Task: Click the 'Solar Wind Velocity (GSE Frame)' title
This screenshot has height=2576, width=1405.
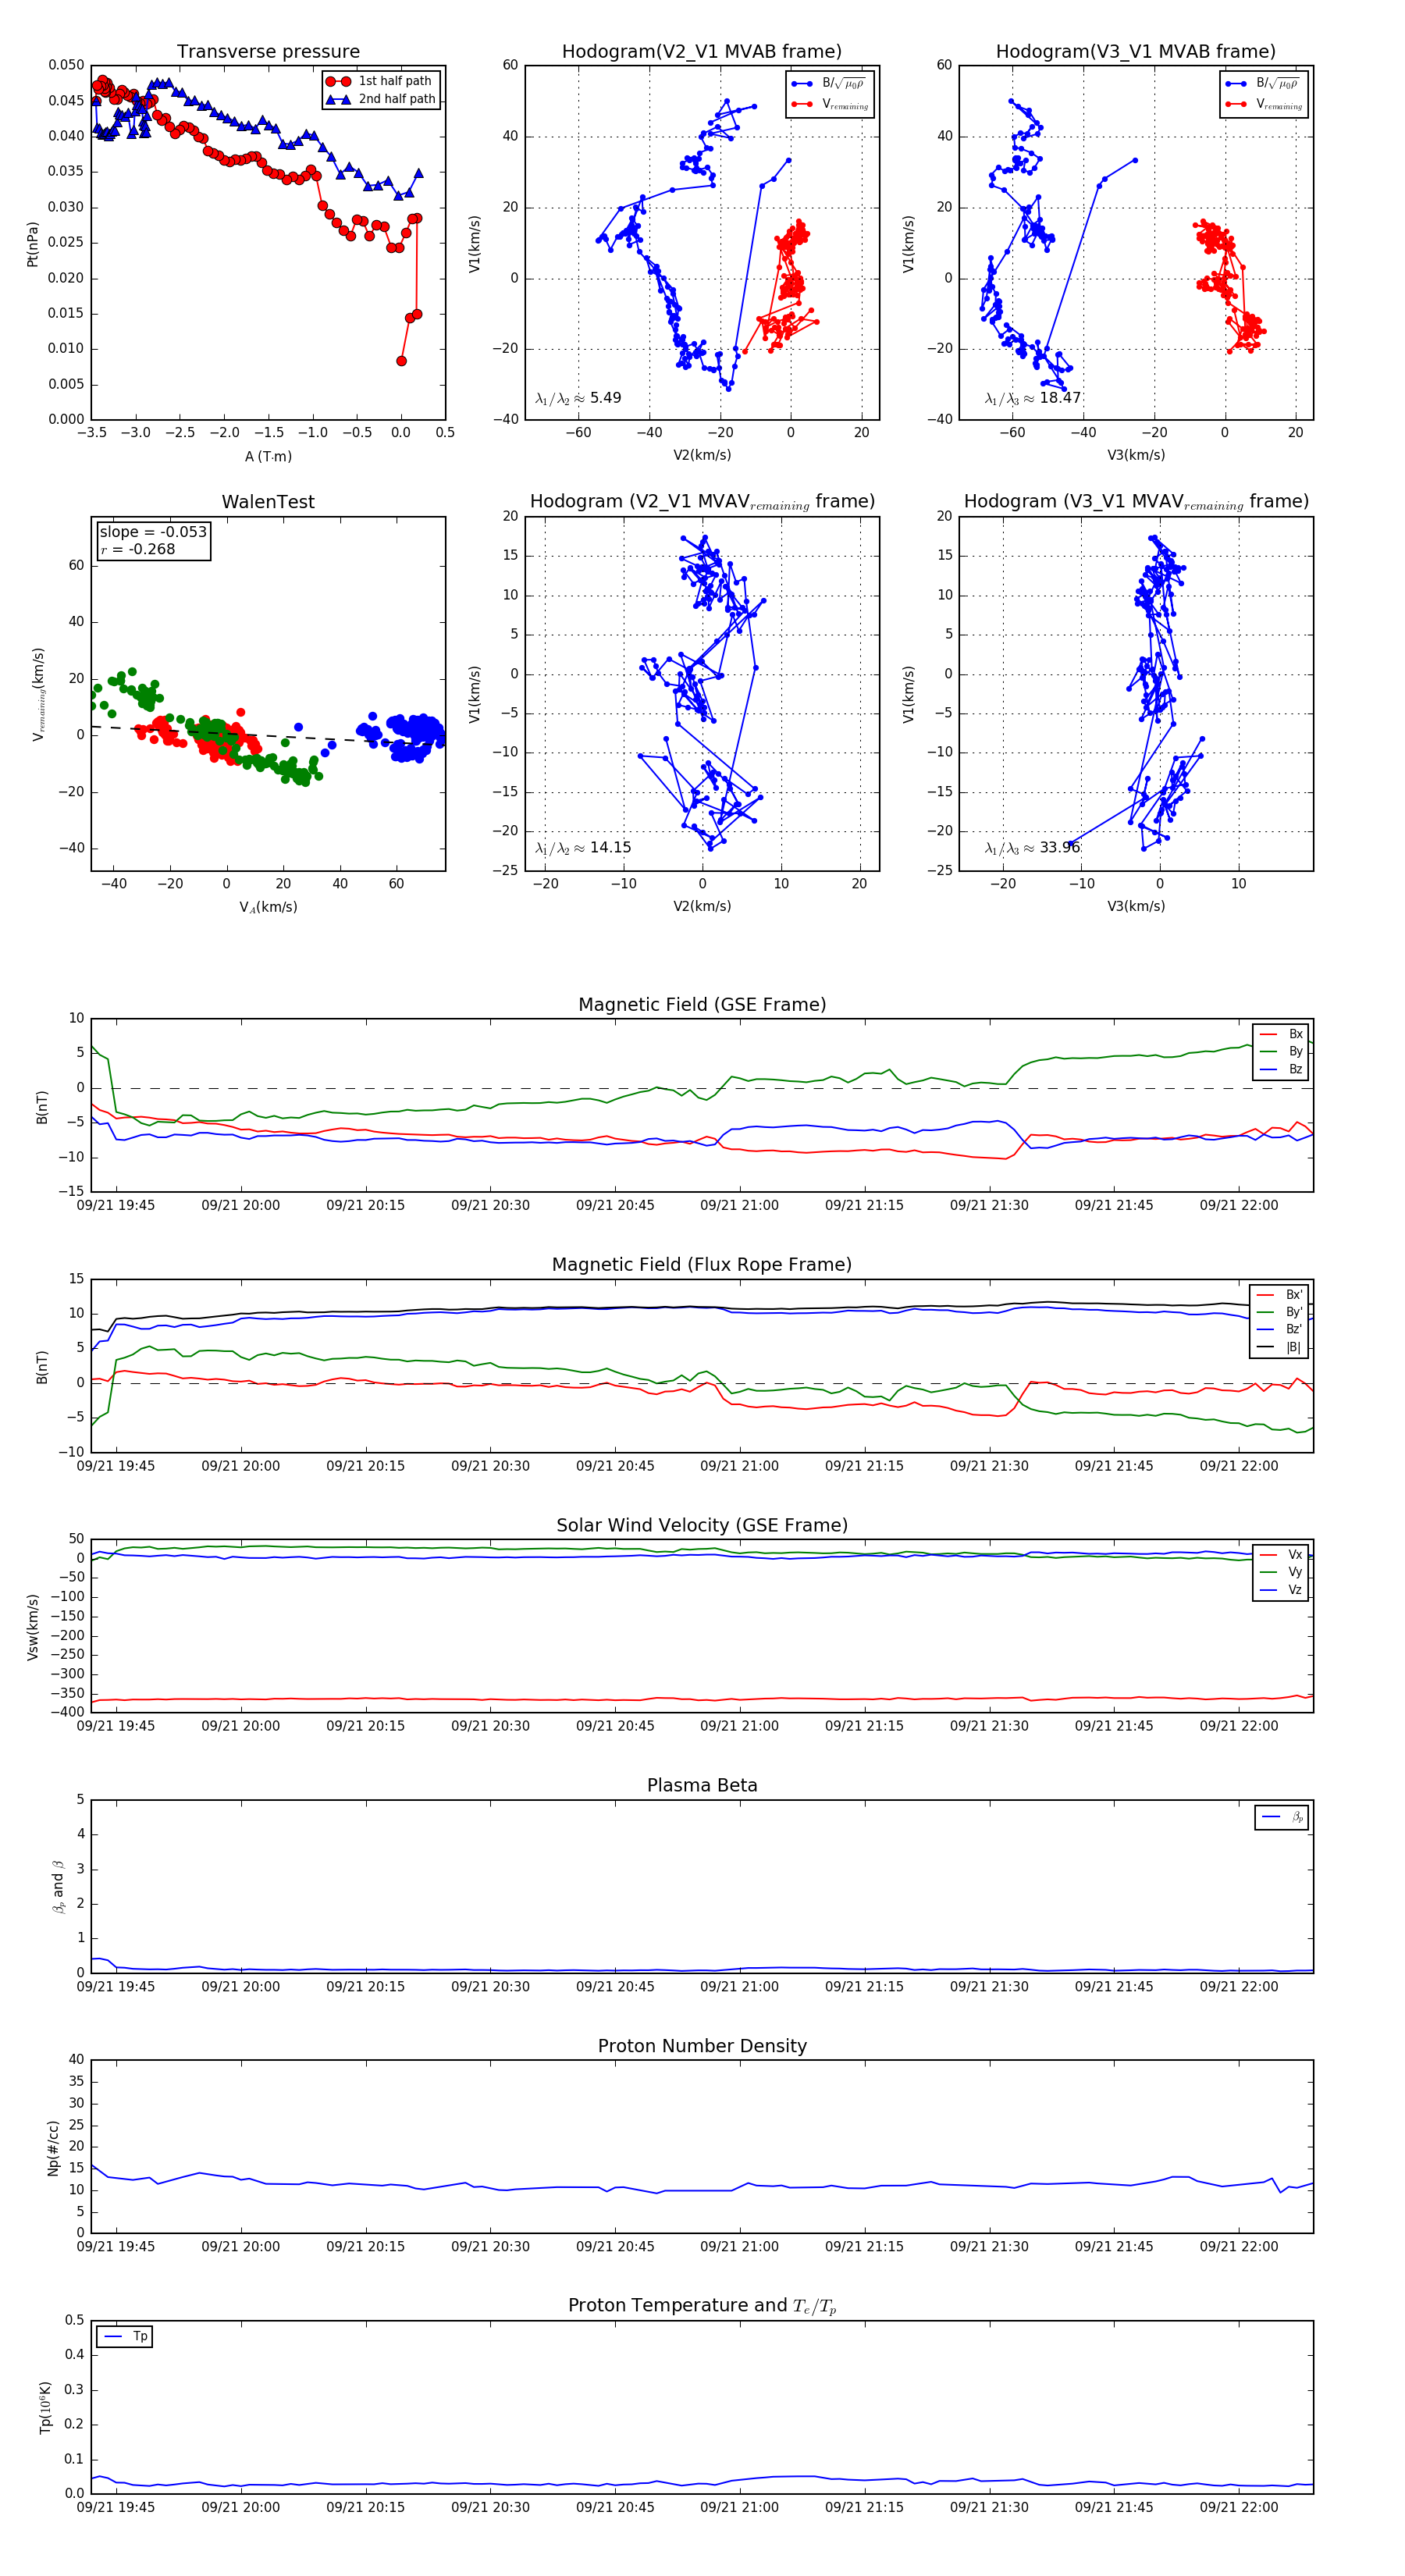Action: pyautogui.click(x=702, y=1525)
